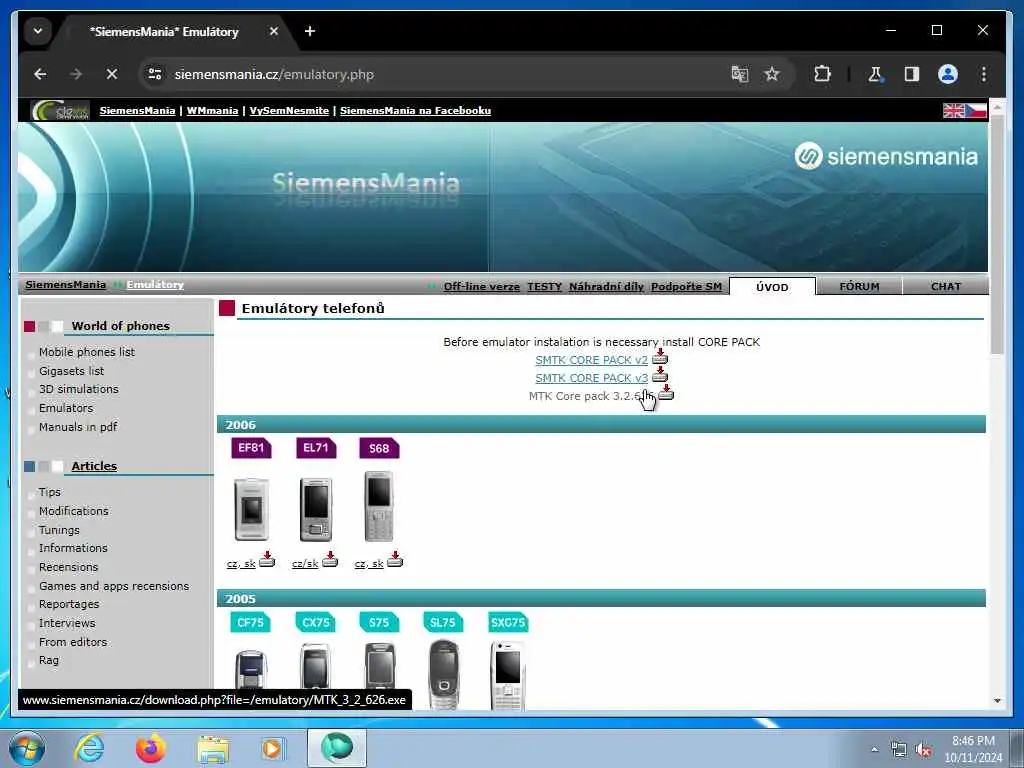The height and width of the screenshot is (768, 1024).
Task: Open Off-line verze link
Action: pyautogui.click(x=481, y=287)
